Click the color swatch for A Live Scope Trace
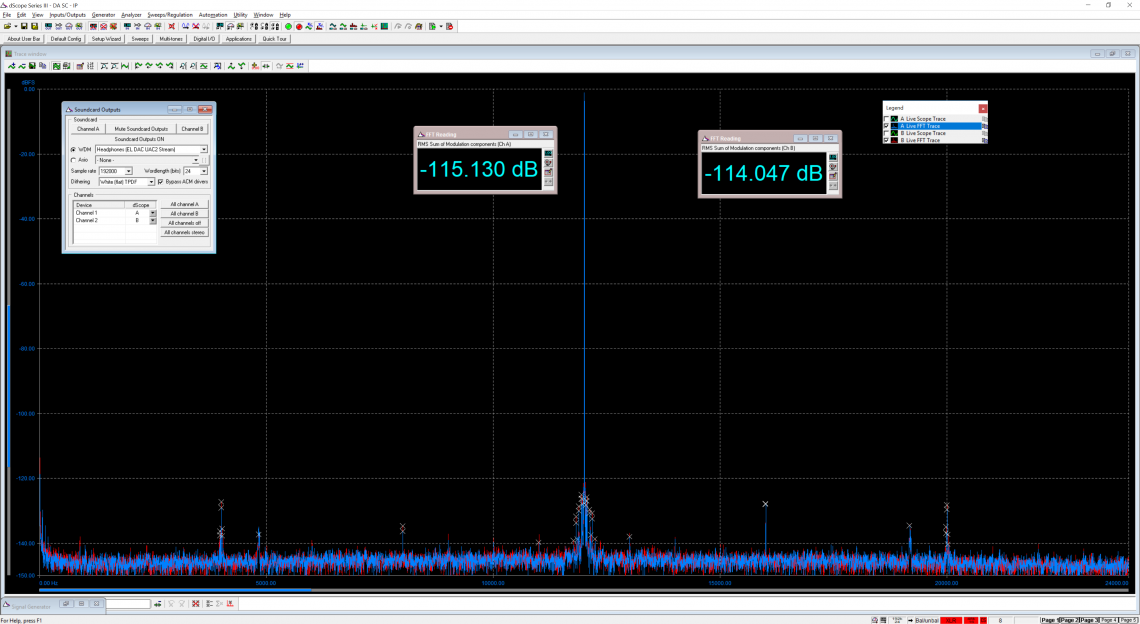This screenshot has width=1140, height=624. [x=894, y=119]
